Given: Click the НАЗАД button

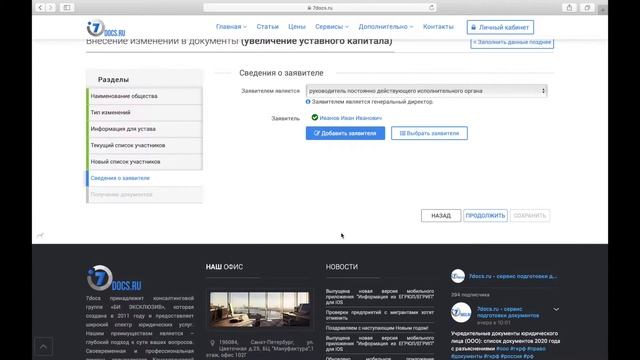Looking at the screenshot, I should tap(441, 216).
